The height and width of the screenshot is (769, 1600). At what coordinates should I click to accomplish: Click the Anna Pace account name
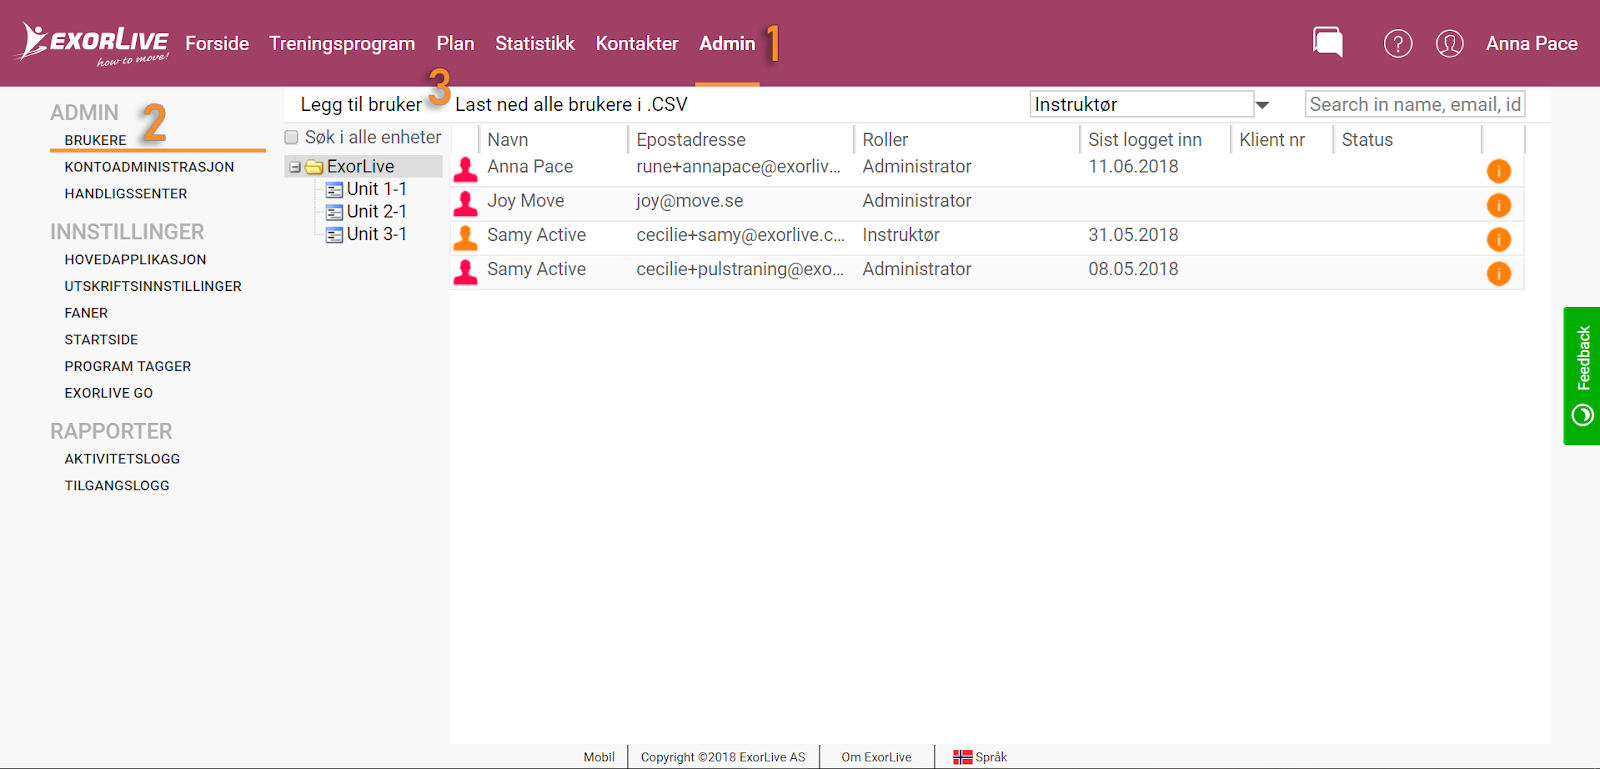coord(1531,43)
